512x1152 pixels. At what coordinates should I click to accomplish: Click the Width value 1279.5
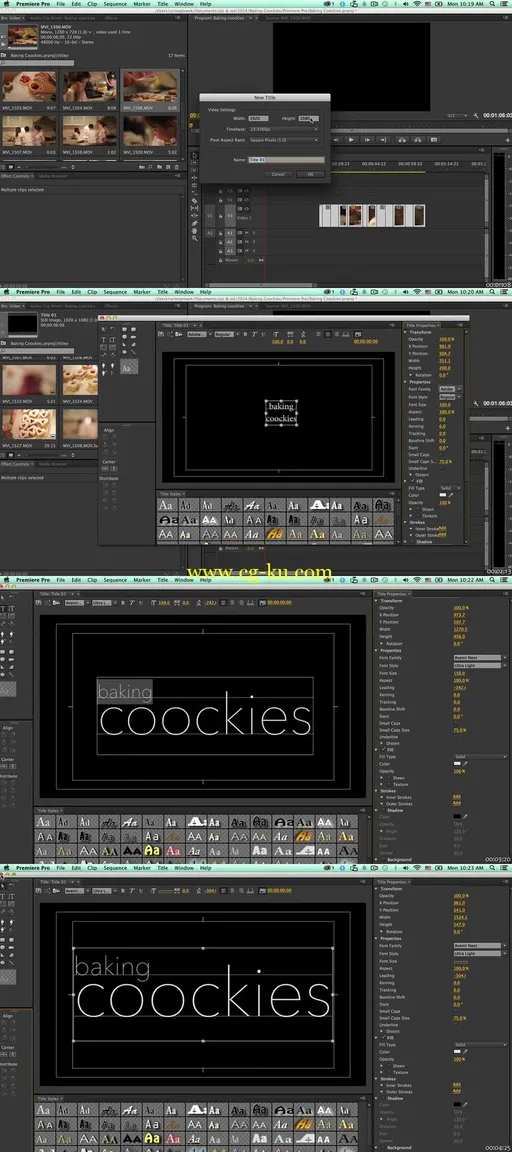click(460, 629)
